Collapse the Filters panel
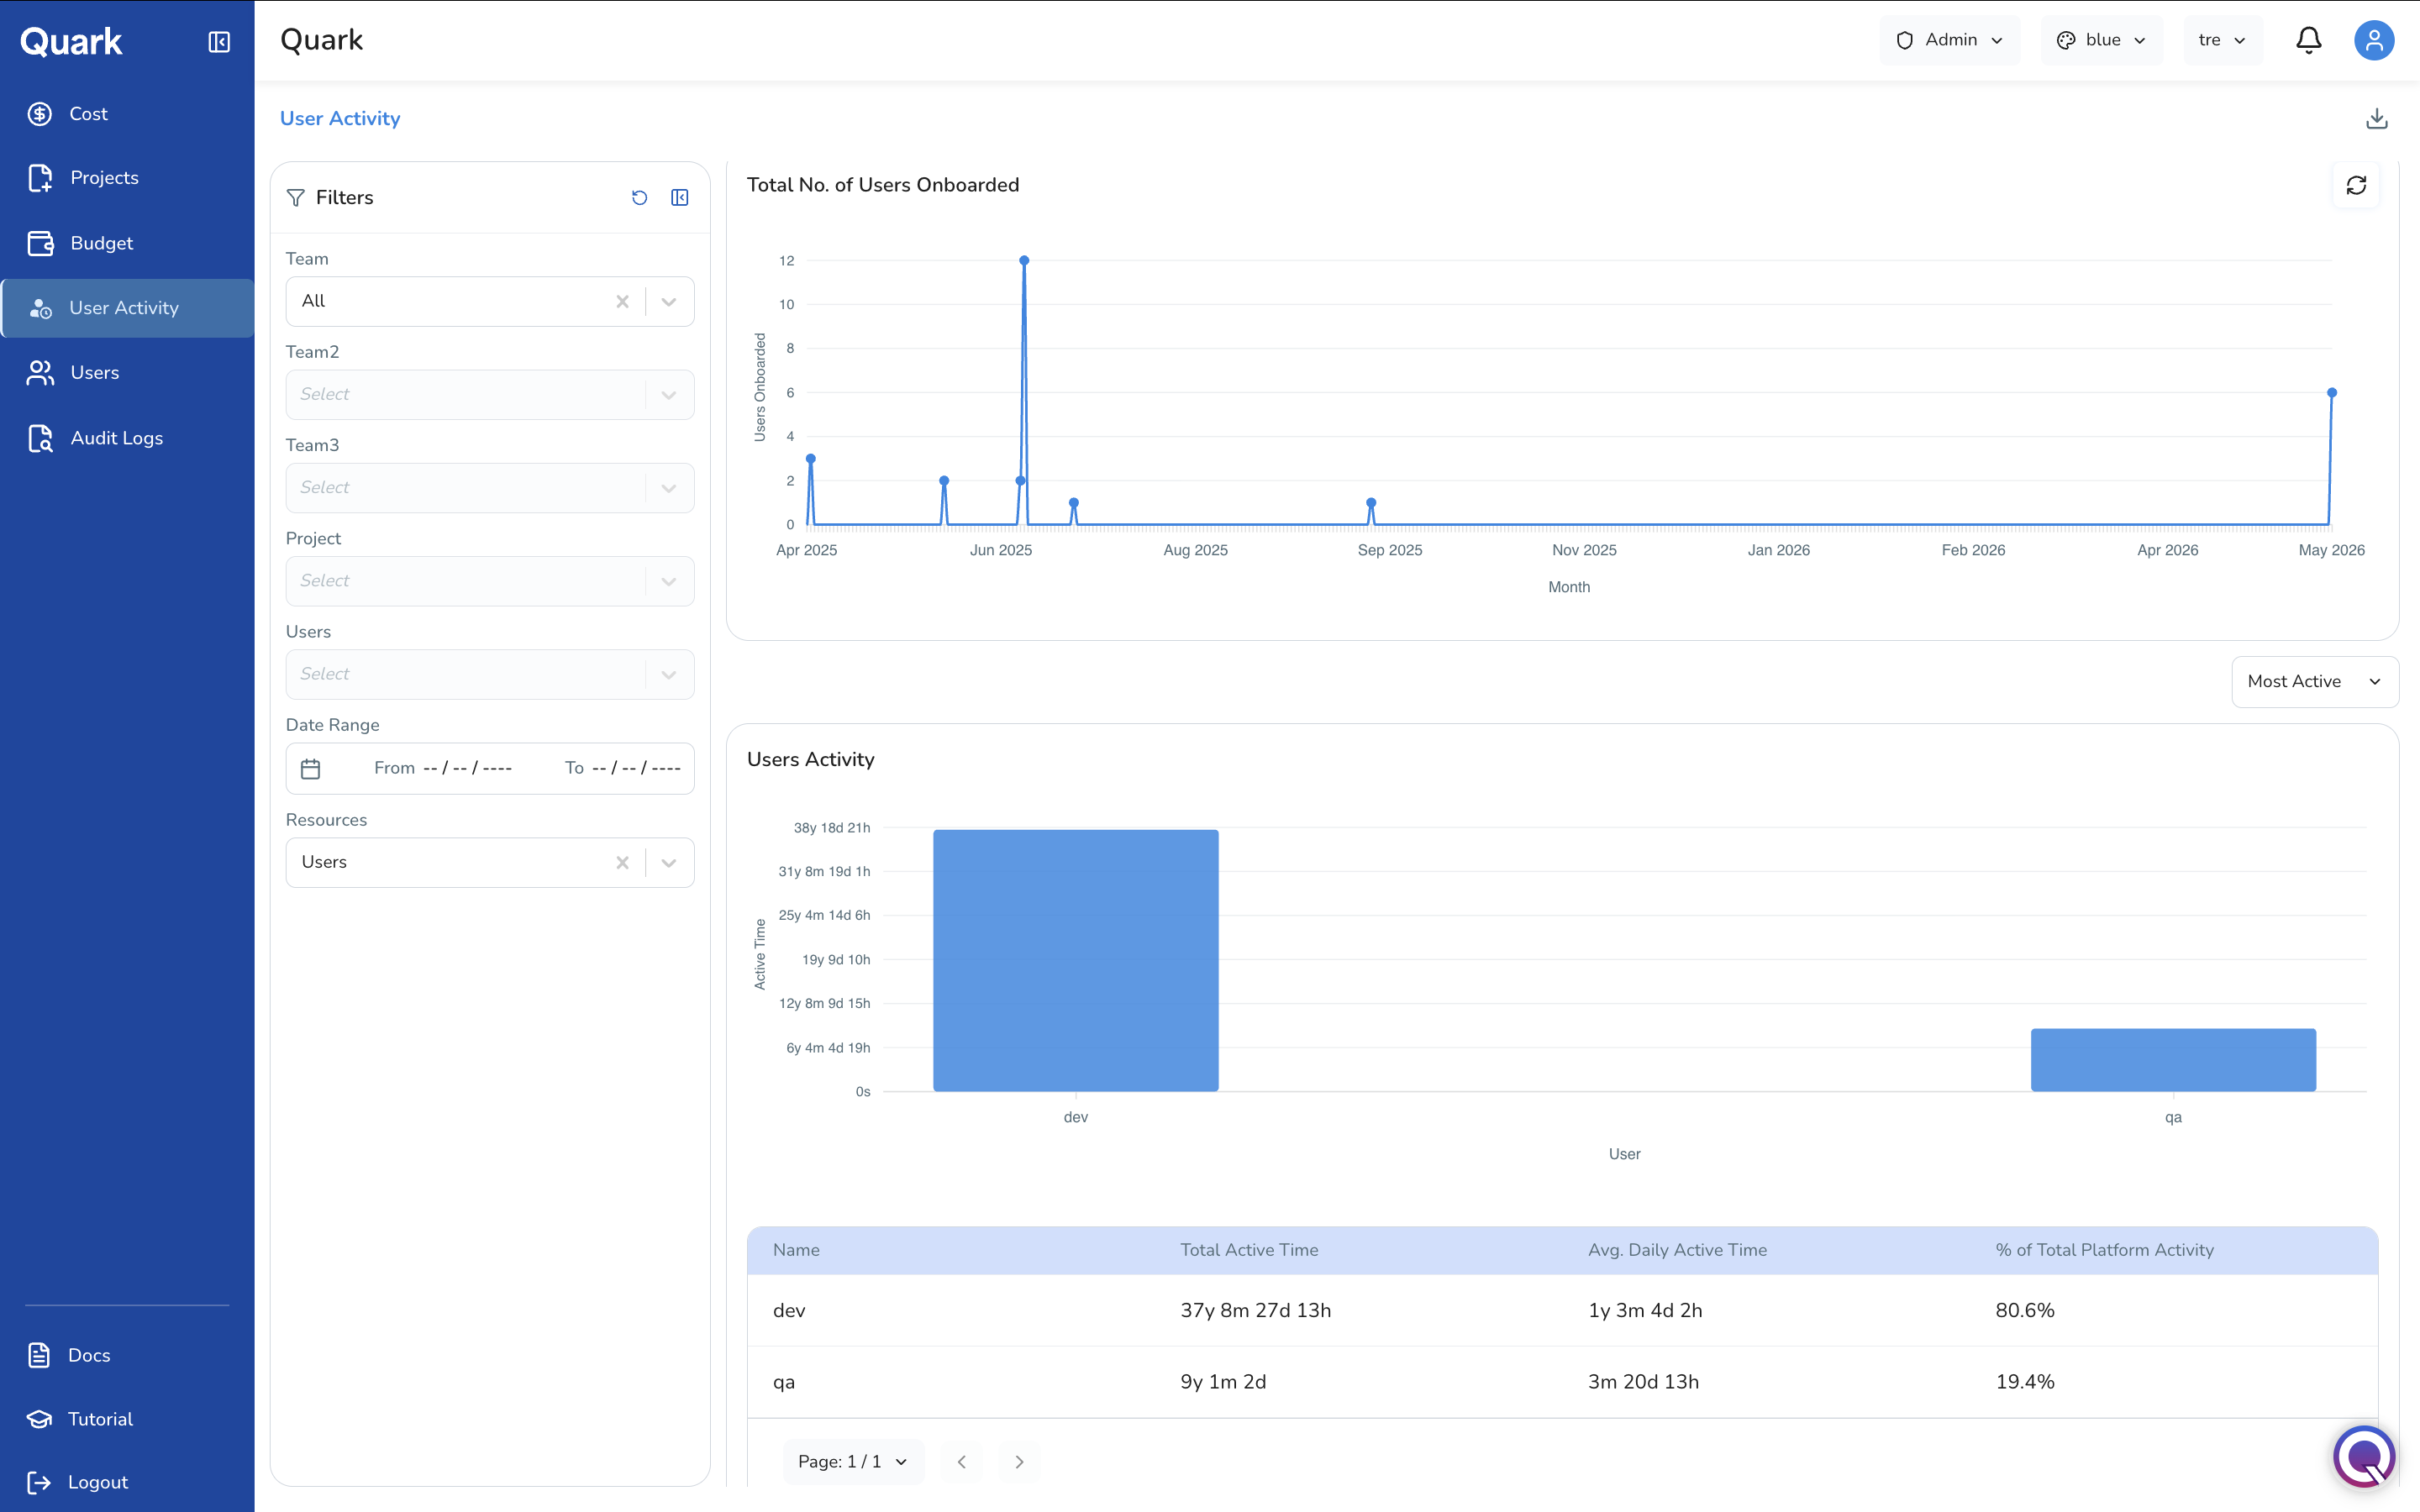 pos(680,198)
